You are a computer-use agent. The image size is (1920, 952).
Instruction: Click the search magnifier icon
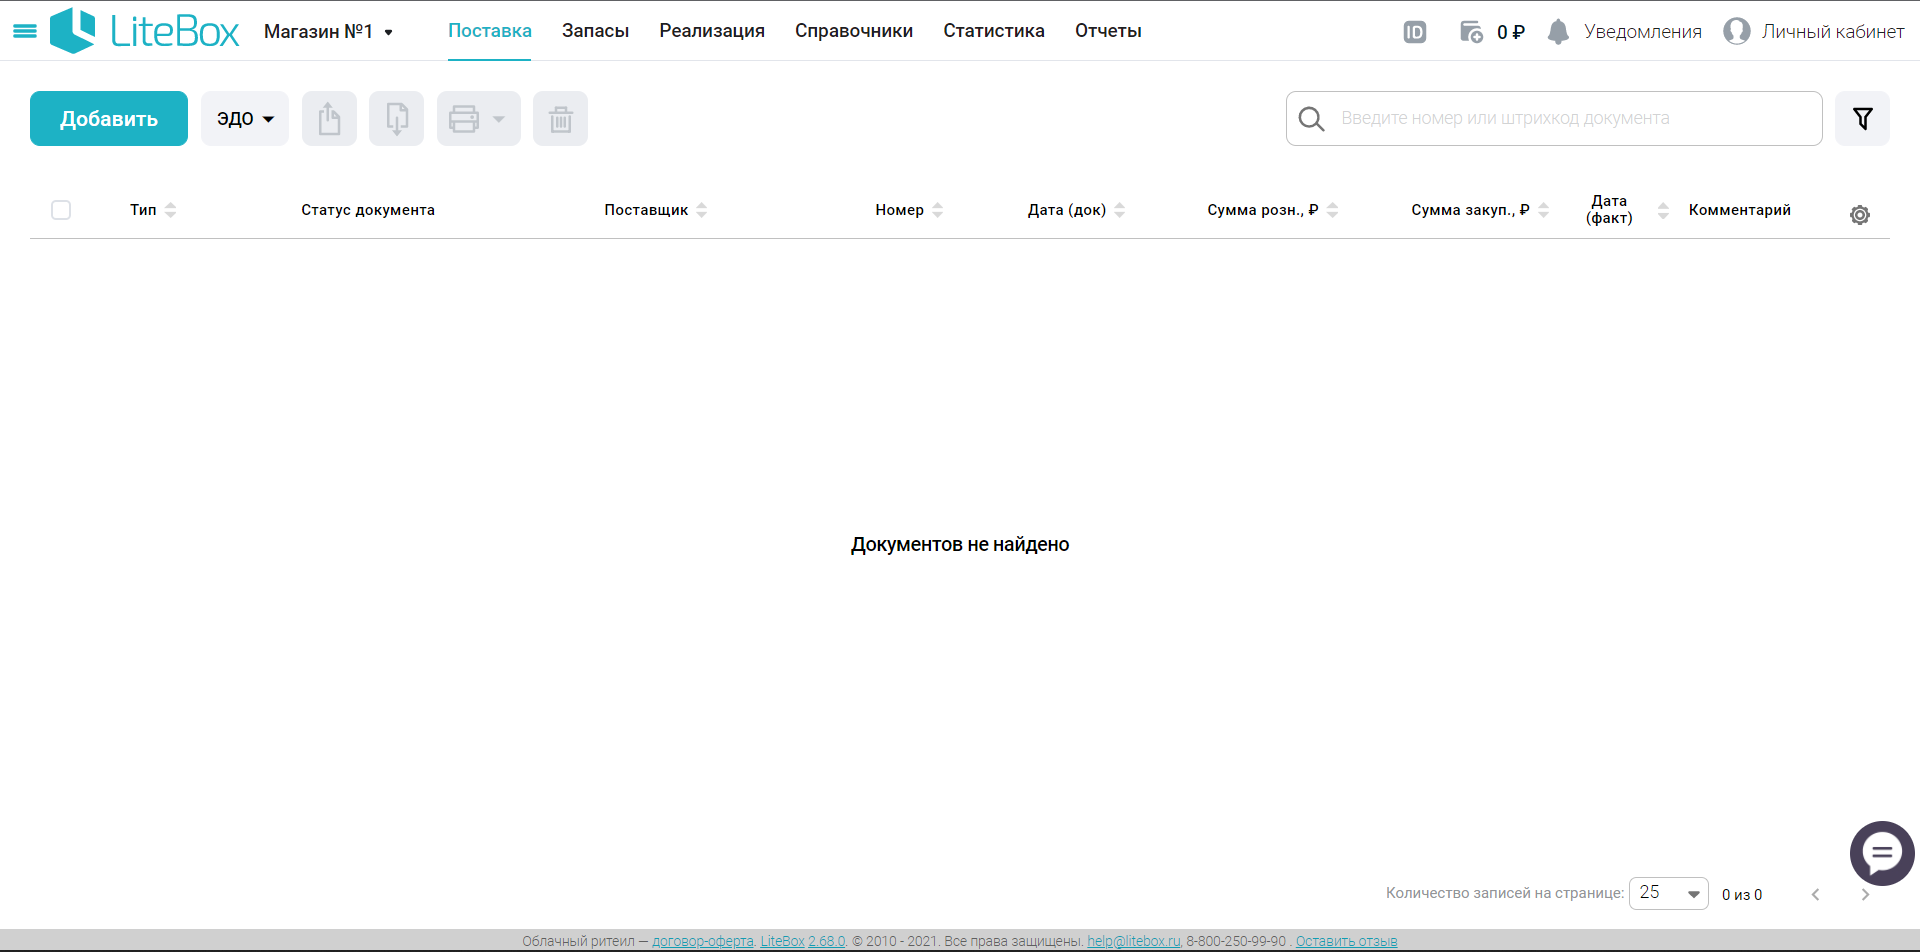tap(1311, 119)
